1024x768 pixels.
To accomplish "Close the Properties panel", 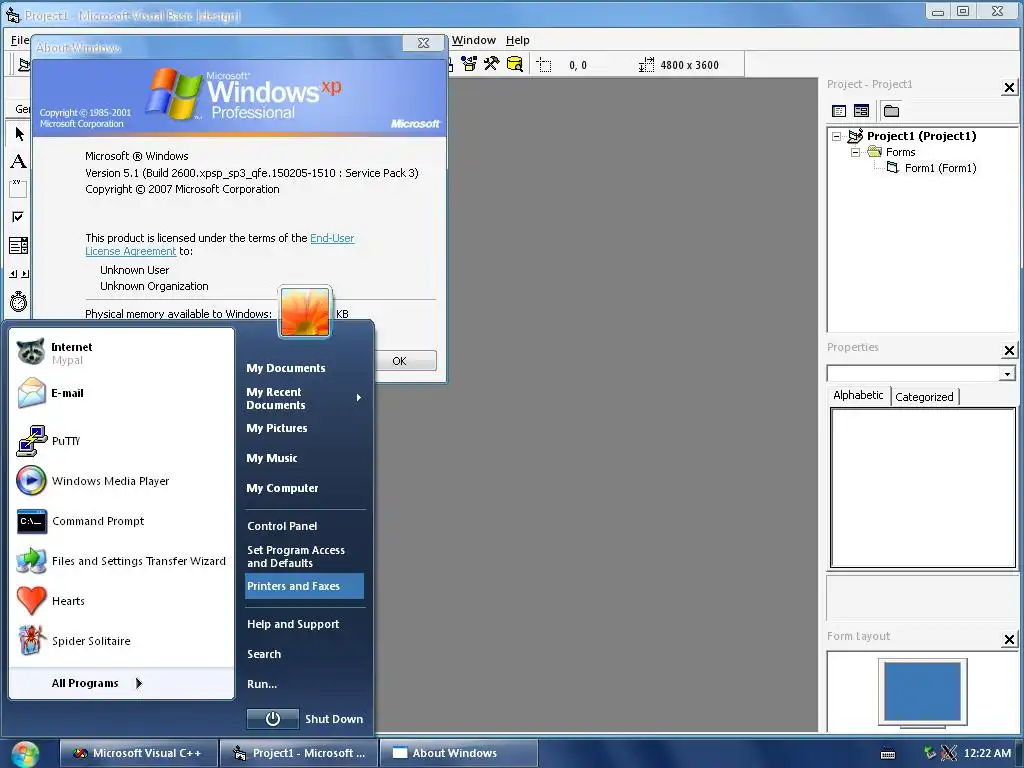I will 1009,351.
